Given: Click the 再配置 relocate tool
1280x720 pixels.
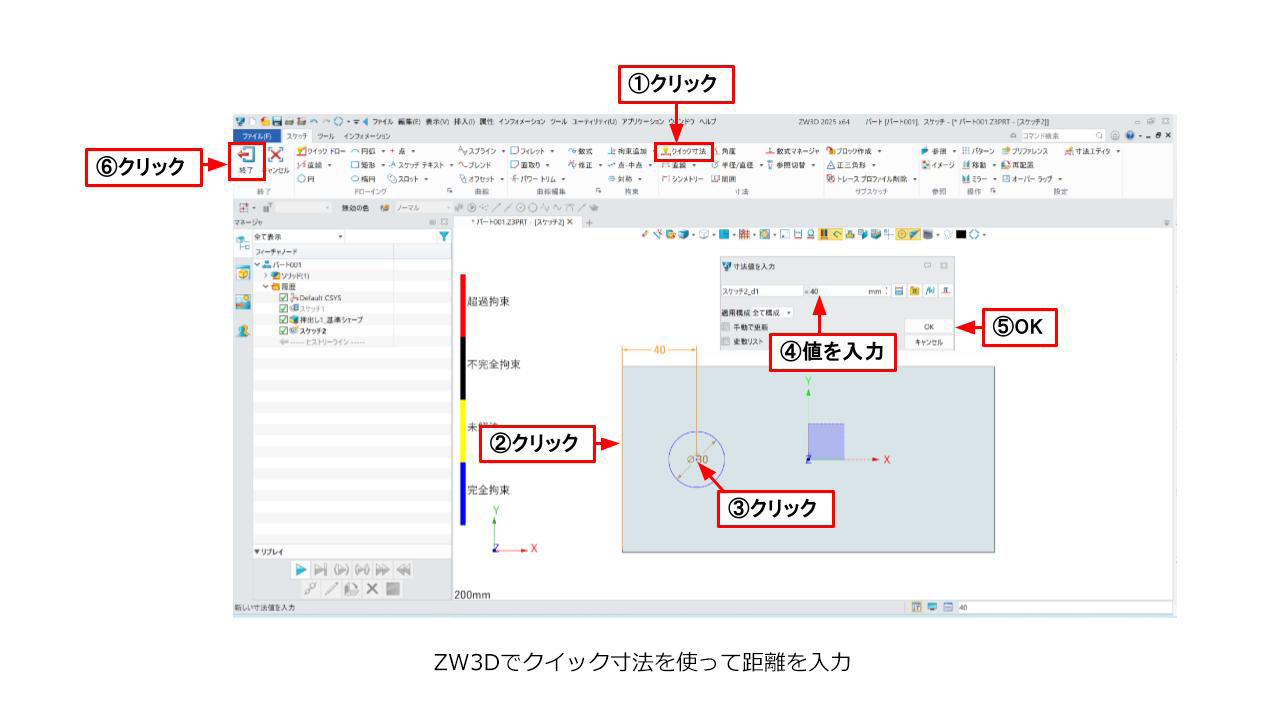Looking at the screenshot, I should click(x=1017, y=165).
